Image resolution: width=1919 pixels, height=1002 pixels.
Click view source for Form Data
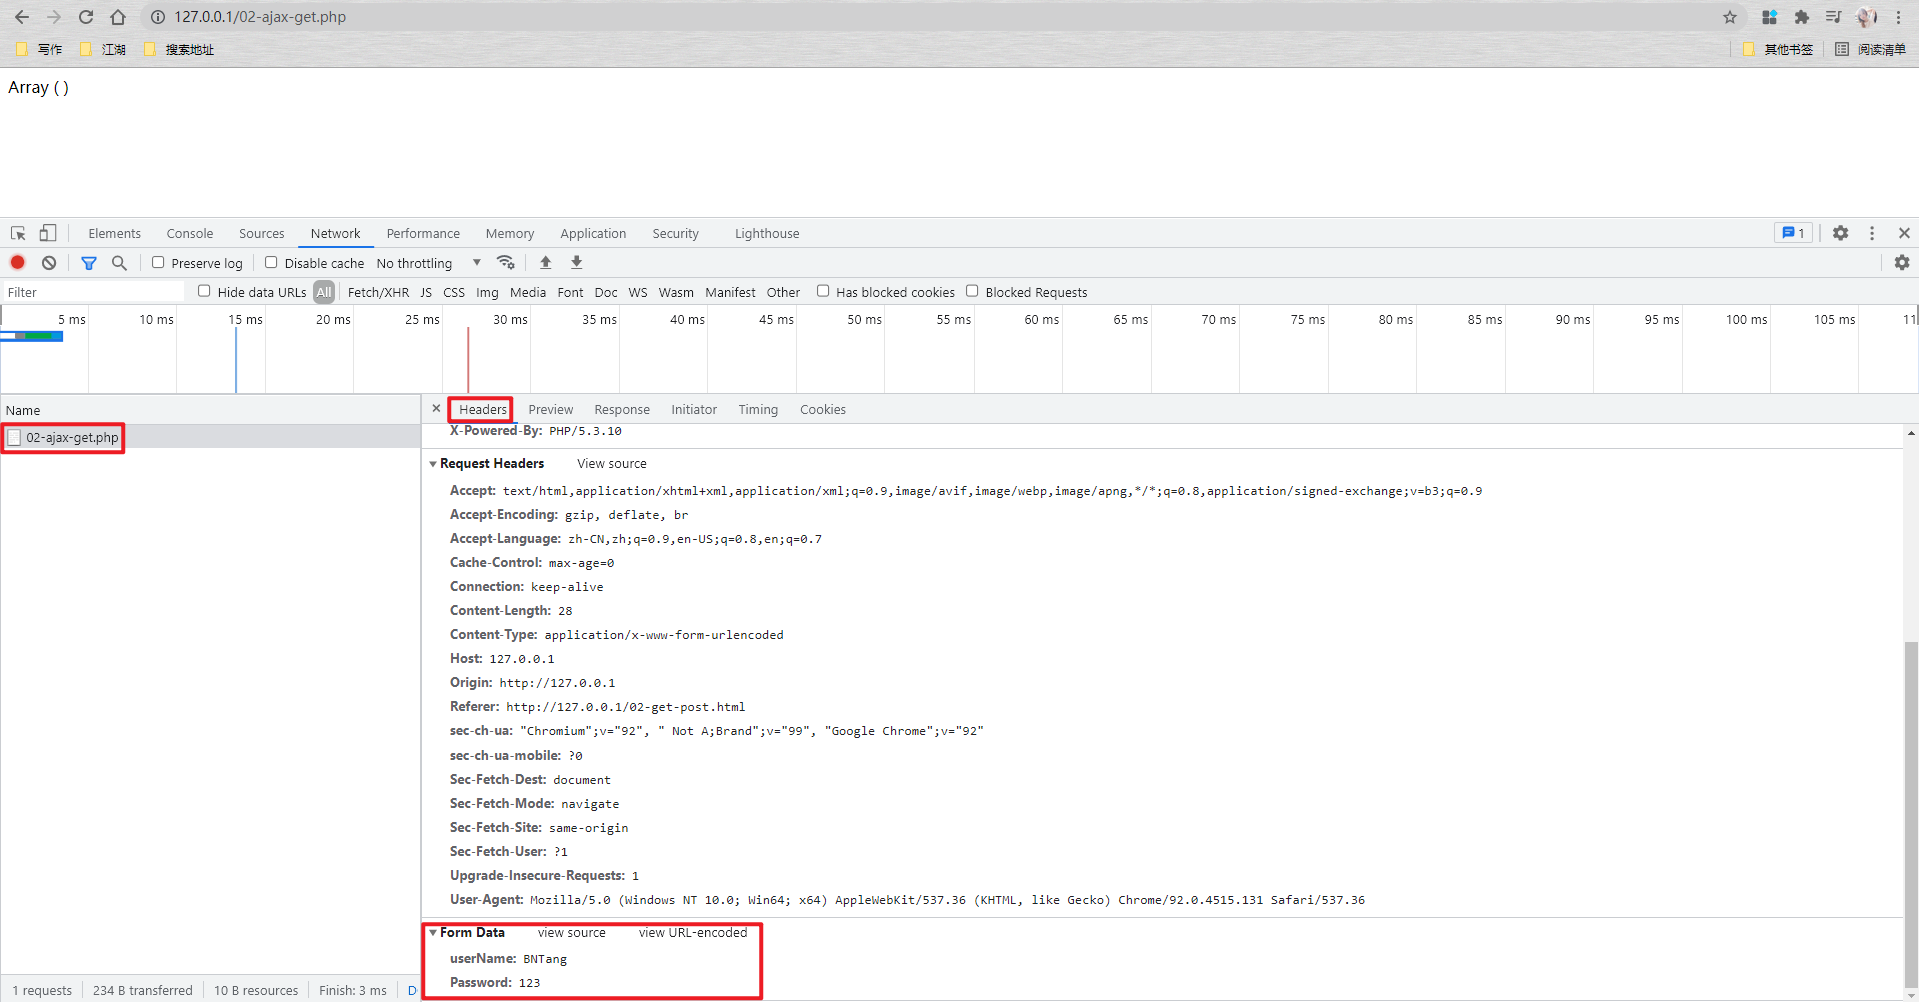572,933
